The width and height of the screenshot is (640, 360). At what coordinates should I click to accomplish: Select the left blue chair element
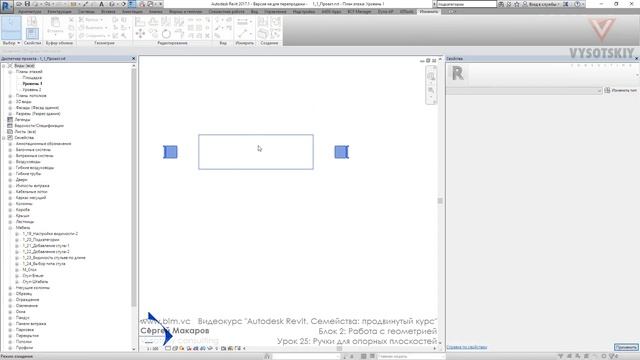coord(170,152)
